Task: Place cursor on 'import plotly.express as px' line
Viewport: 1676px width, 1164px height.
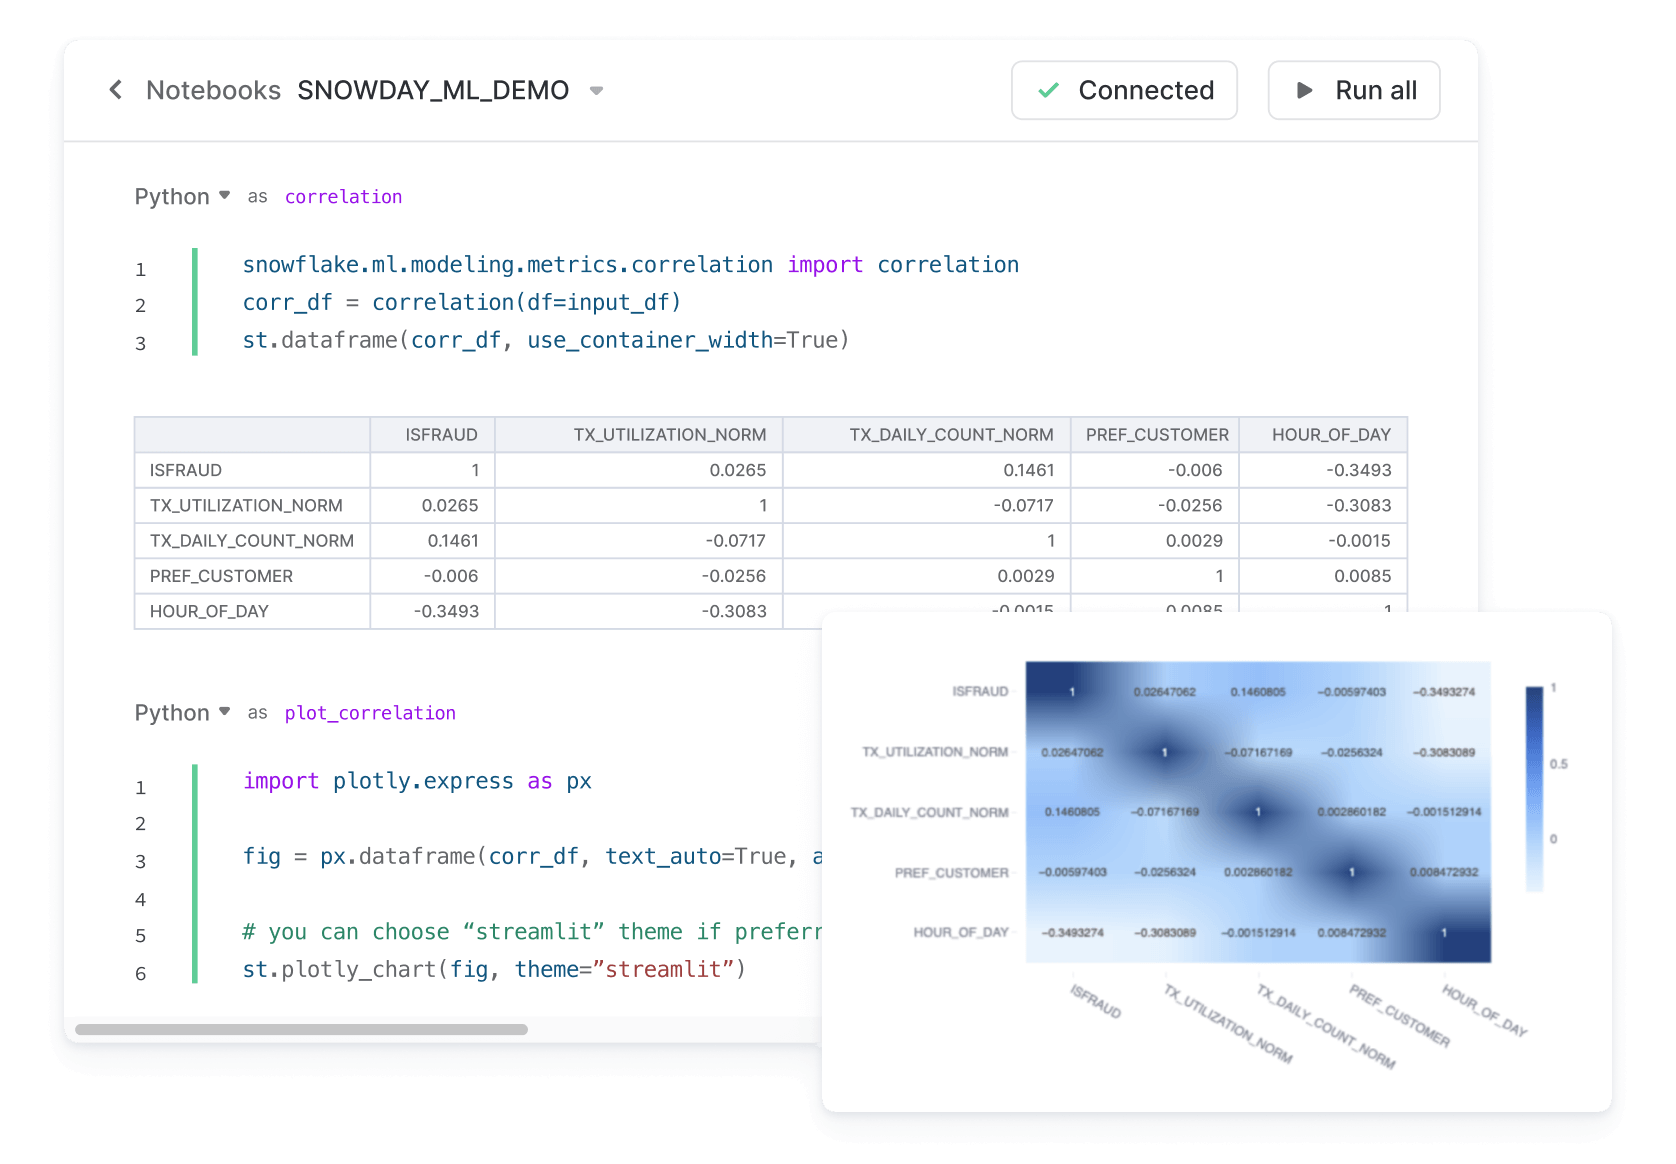Action: (417, 781)
